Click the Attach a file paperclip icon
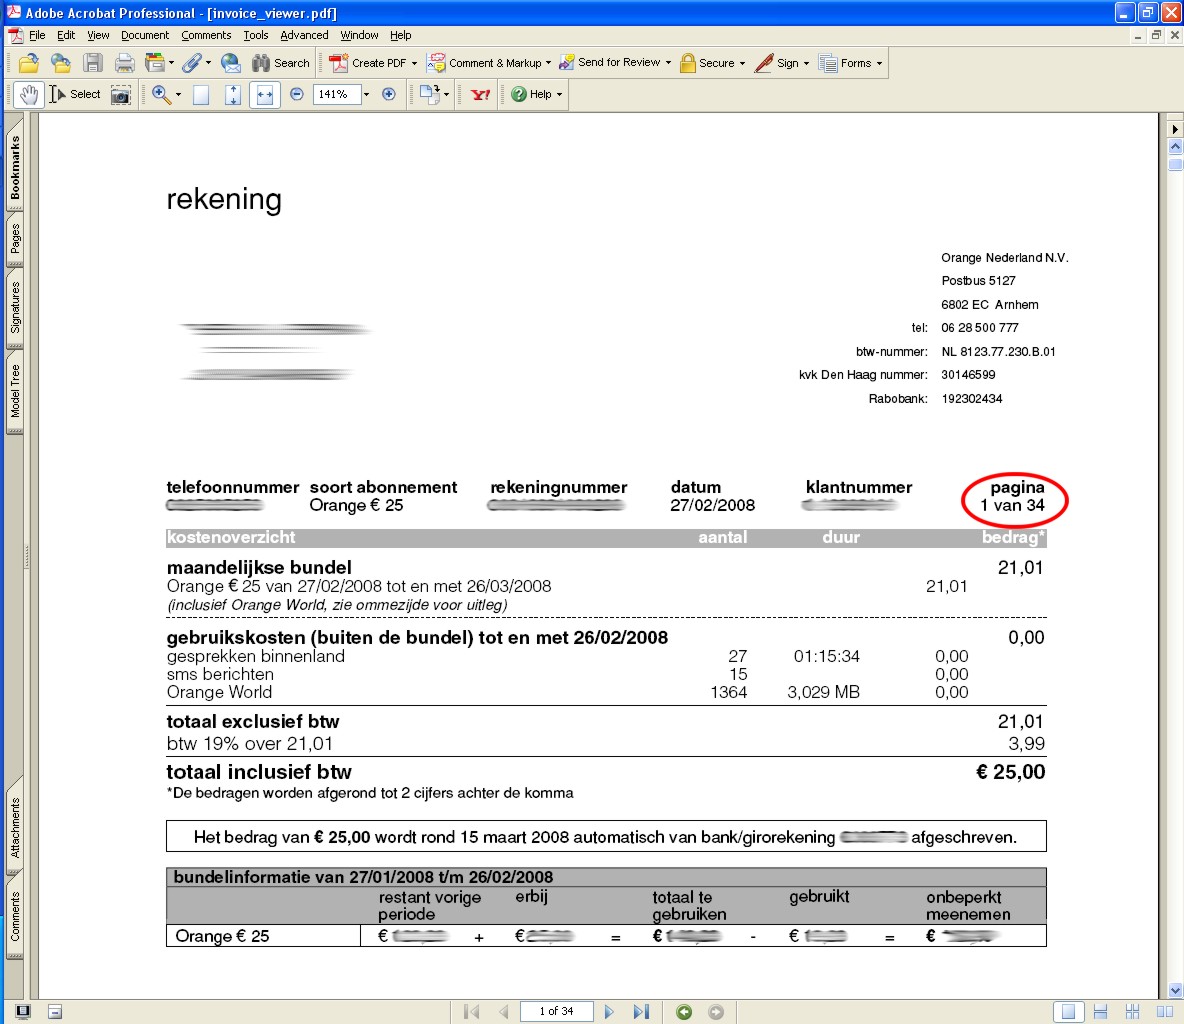The image size is (1184, 1024). (192, 63)
